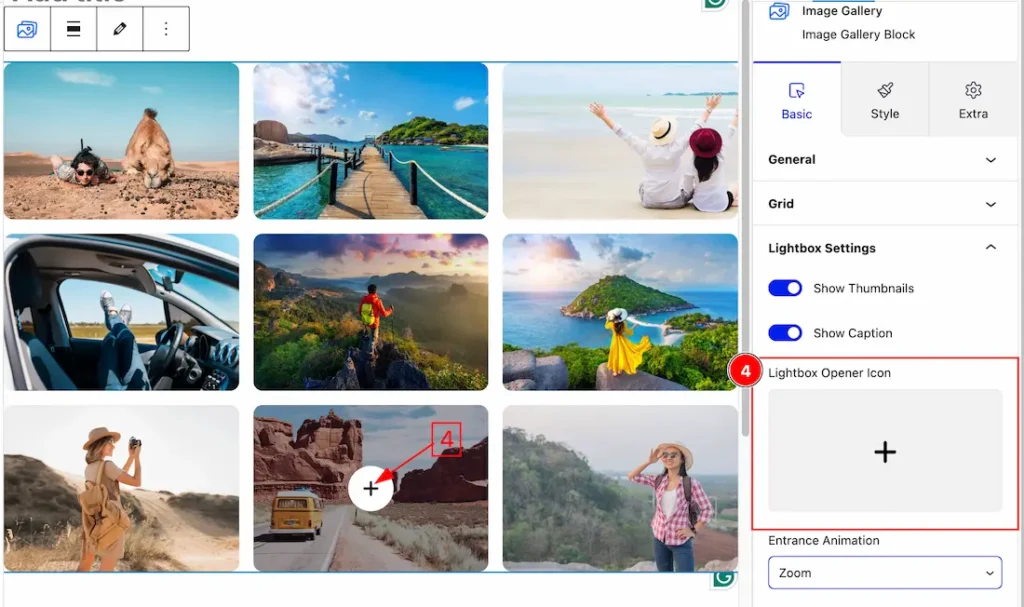Click the Image Gallery block icon in toolbar
Image resolution: width=1024 pixels, height=607 pixels.
coord(27,29)
